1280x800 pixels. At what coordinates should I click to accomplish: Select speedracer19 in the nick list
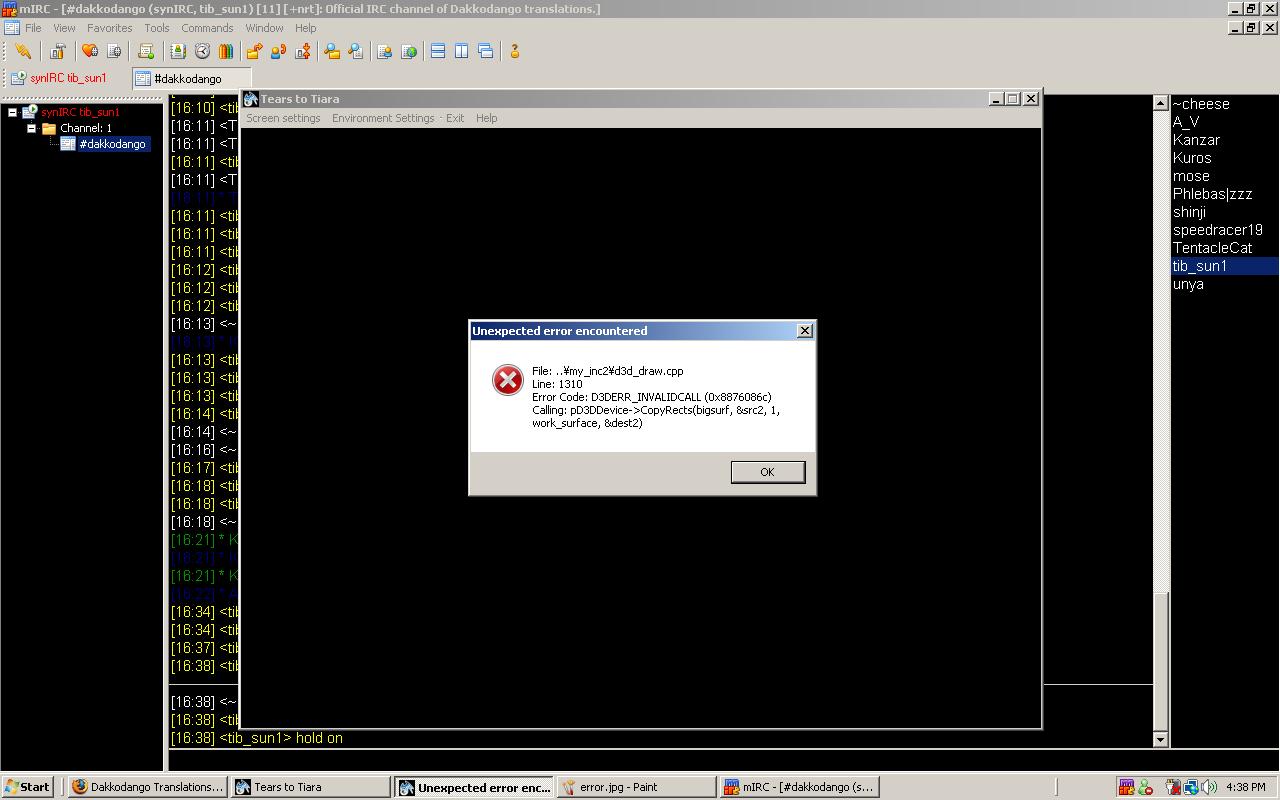(1218, 230)
